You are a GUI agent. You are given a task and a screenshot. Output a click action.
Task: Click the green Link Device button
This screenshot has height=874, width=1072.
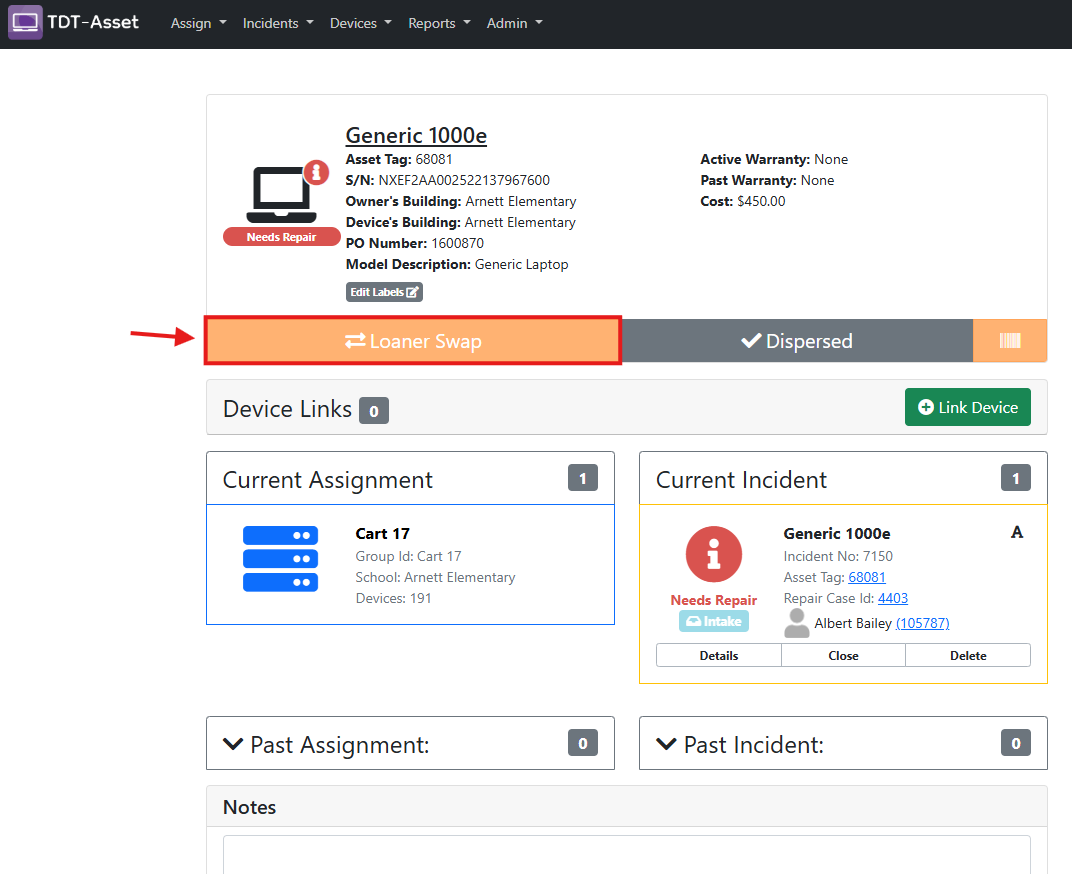pyautogui.click(x=967, y=408)
